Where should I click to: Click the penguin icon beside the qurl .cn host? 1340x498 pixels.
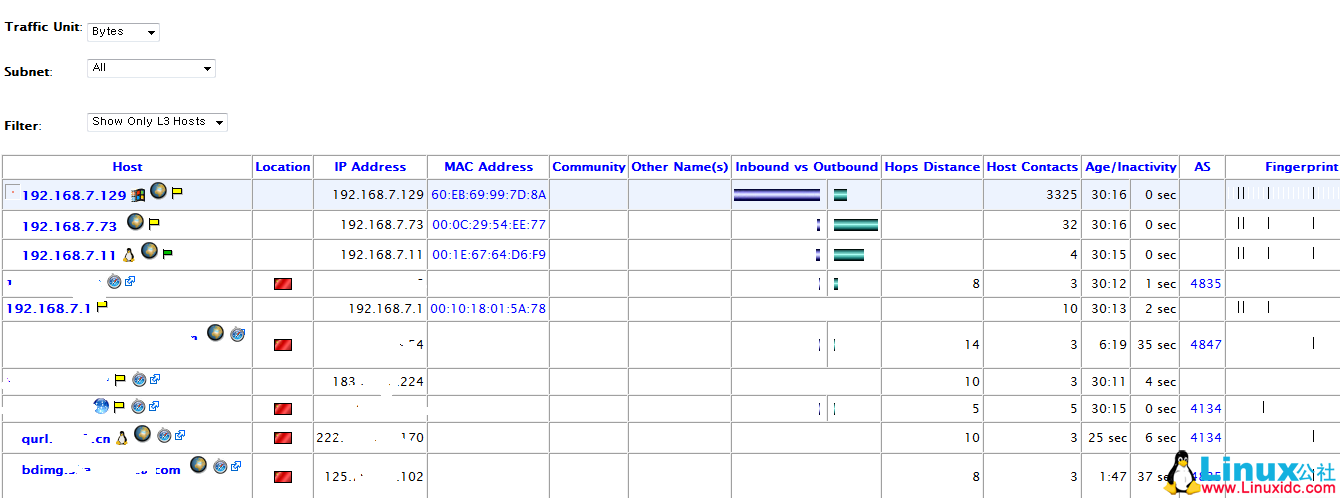click(122, 437)
